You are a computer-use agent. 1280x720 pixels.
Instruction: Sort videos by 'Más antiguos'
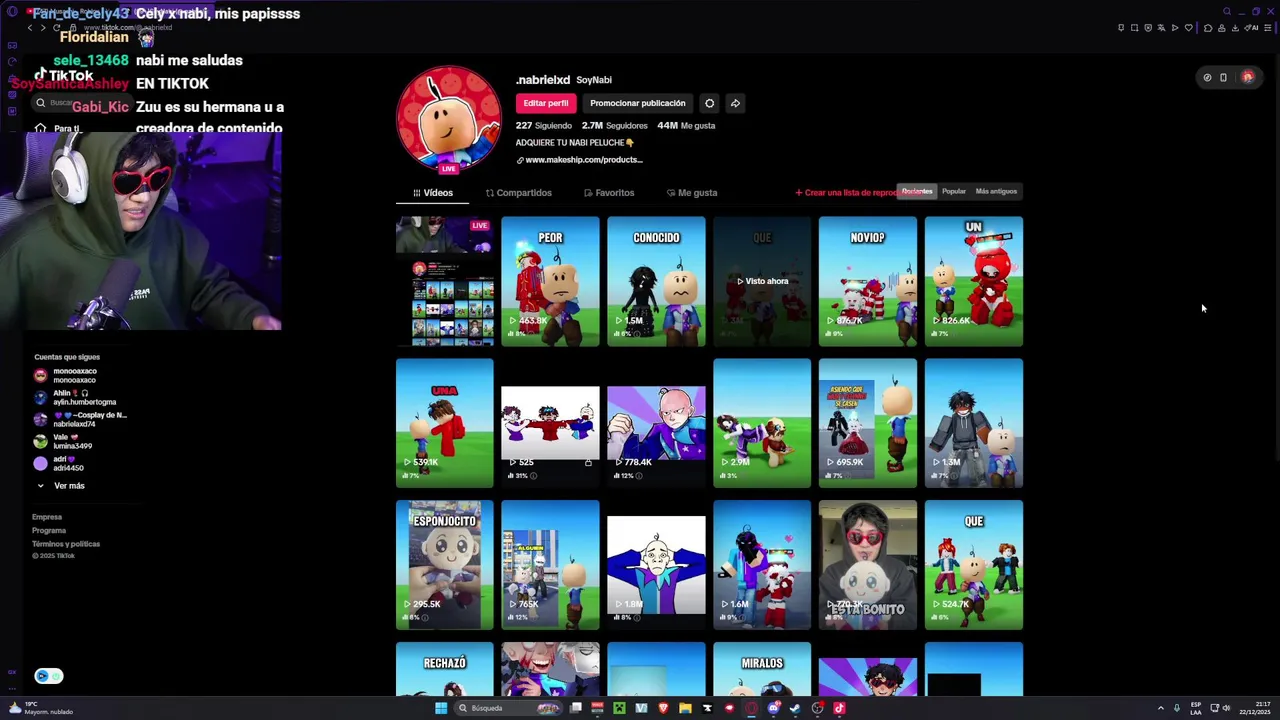[996, 191]
